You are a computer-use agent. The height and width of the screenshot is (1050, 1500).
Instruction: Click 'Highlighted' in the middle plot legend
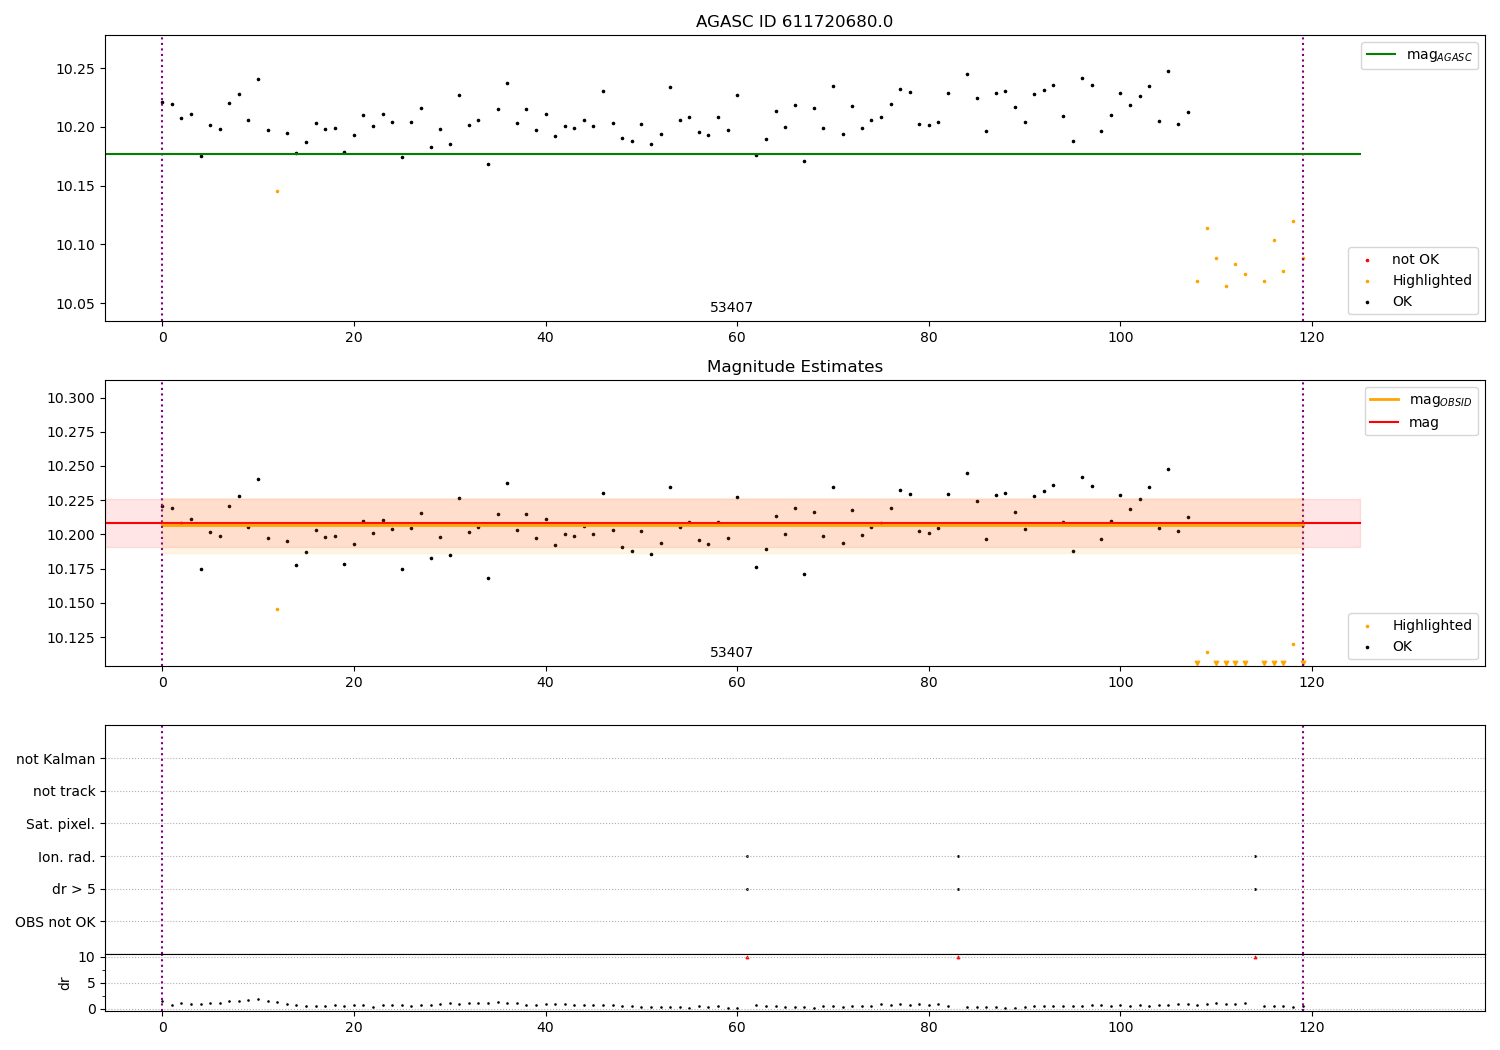(x=1418, y=626)
